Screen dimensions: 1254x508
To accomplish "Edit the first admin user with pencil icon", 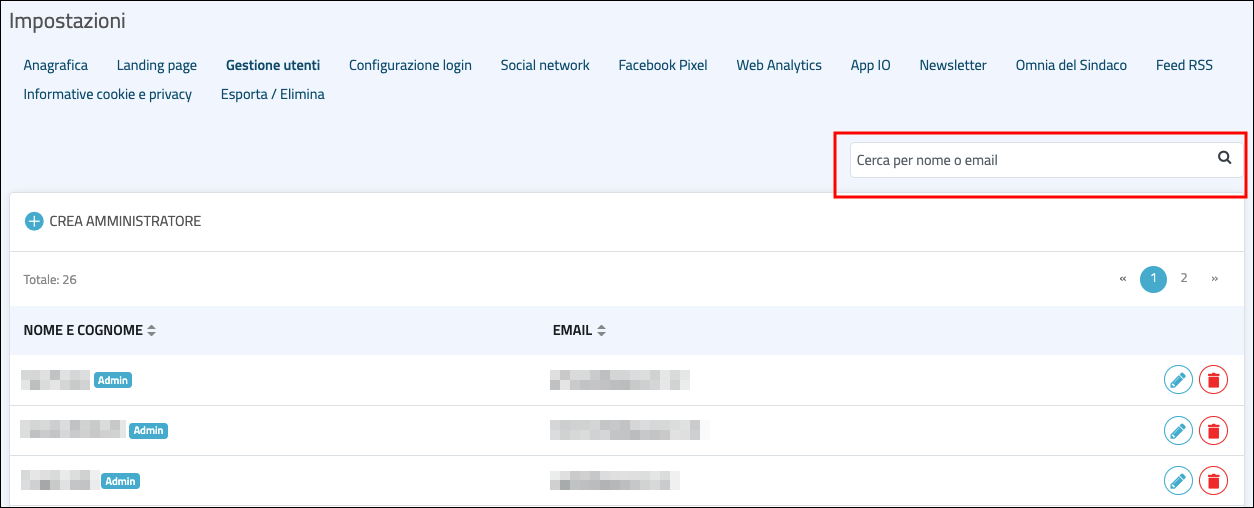I will click(1179, 380).
